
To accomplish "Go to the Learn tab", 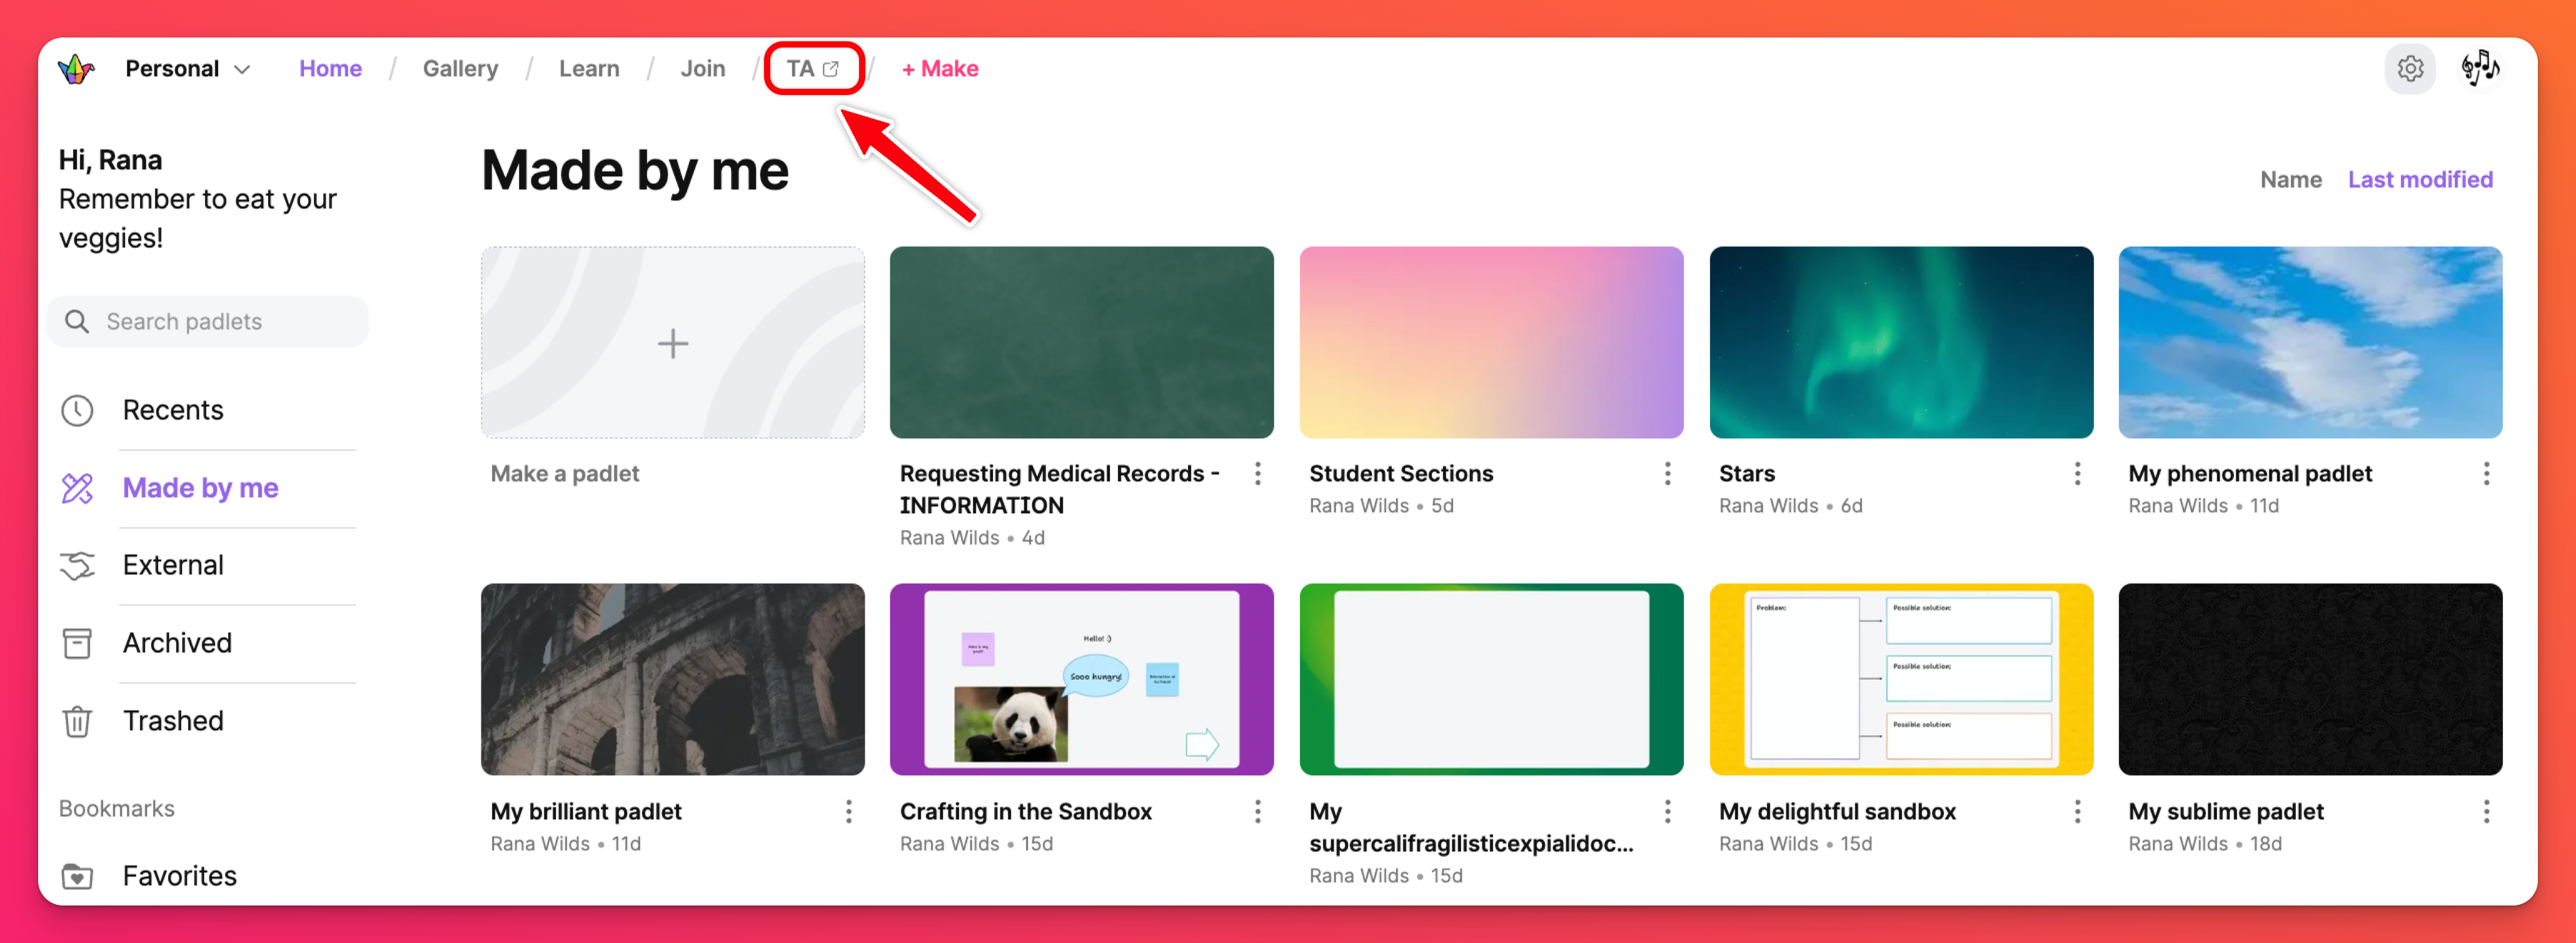I will coord(589,69).
